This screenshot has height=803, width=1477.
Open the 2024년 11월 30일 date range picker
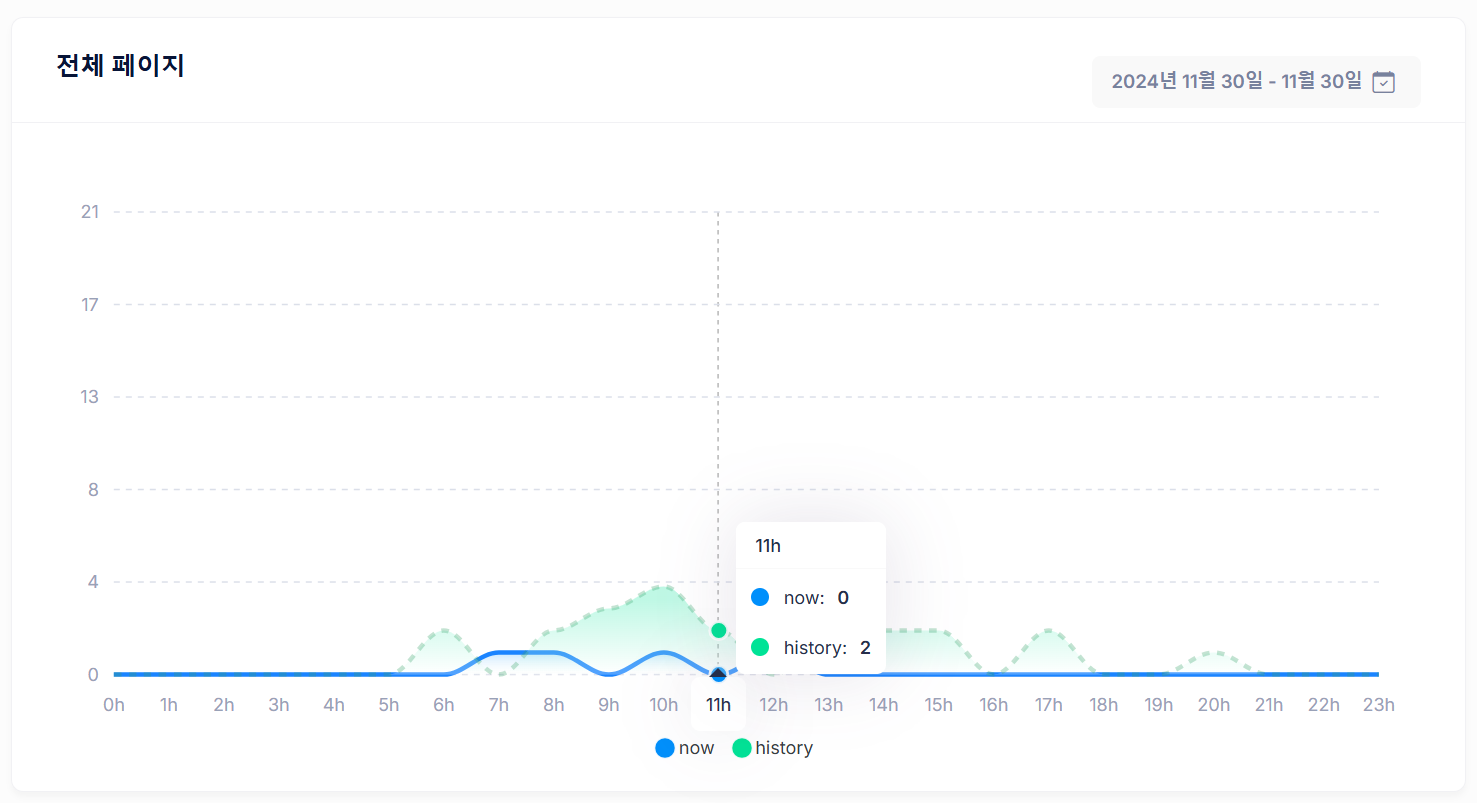pyautogui.click(x=1236, y=82)
